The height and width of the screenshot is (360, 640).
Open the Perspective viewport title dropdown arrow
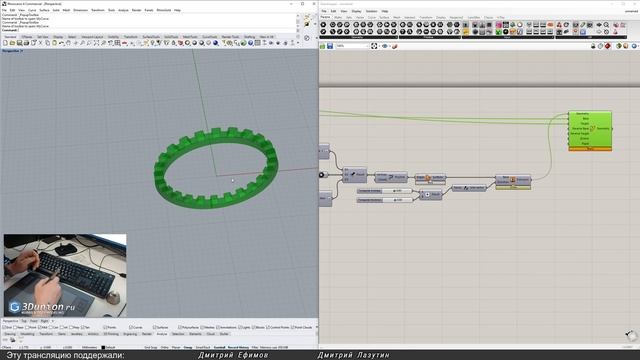click(x=22, y=51)
